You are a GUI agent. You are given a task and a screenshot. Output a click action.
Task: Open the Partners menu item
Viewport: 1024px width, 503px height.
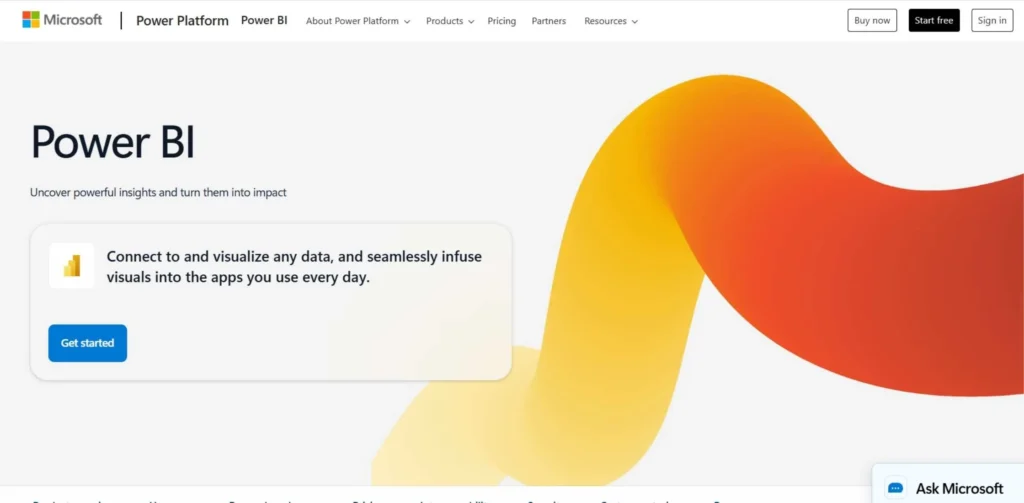549,21
